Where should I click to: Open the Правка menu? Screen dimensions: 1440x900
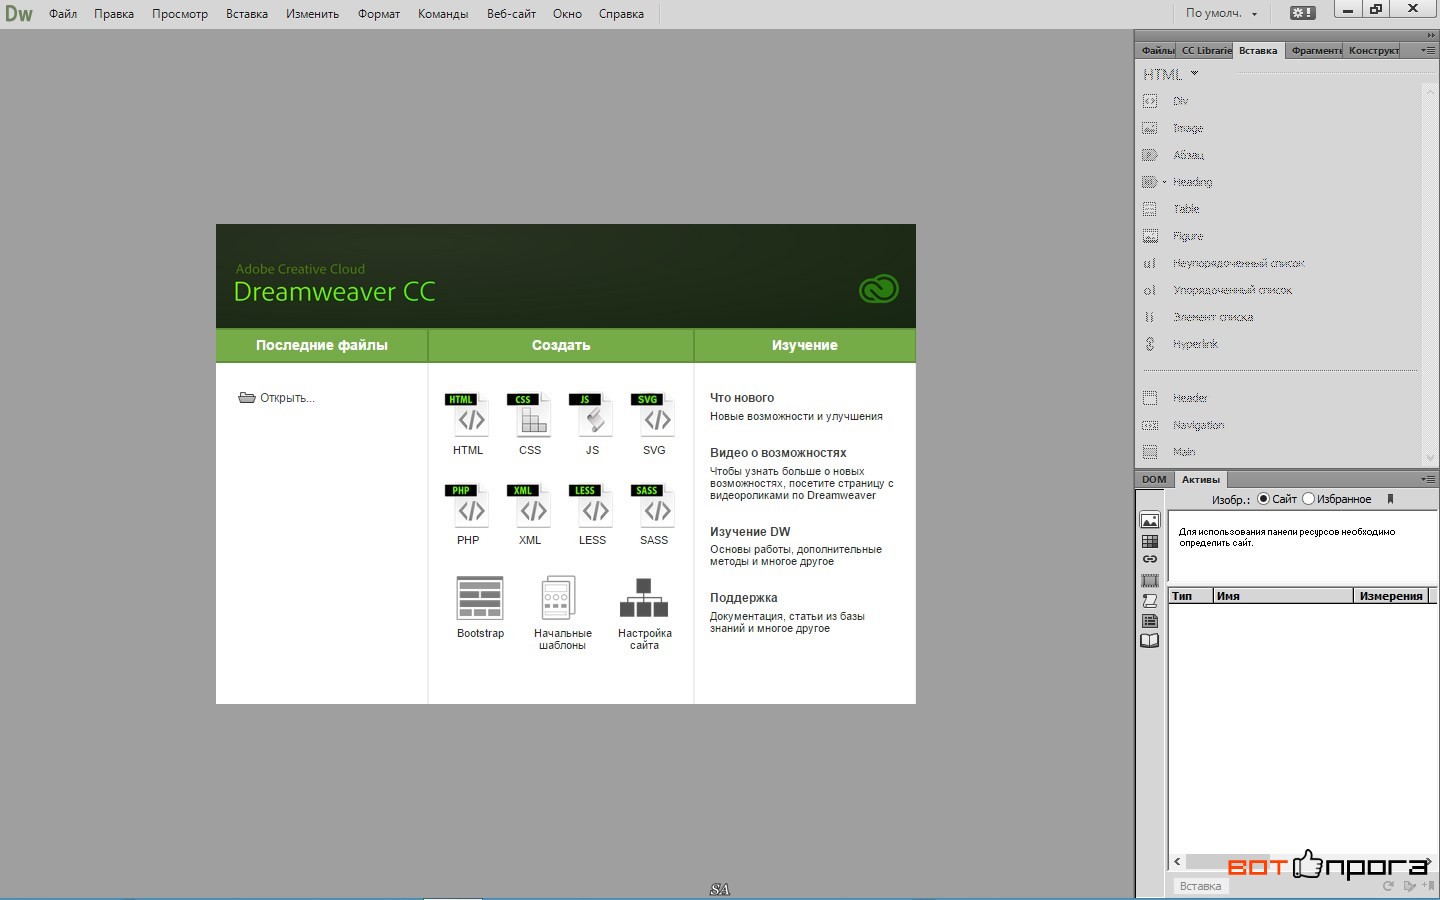[x=114, y=14]
